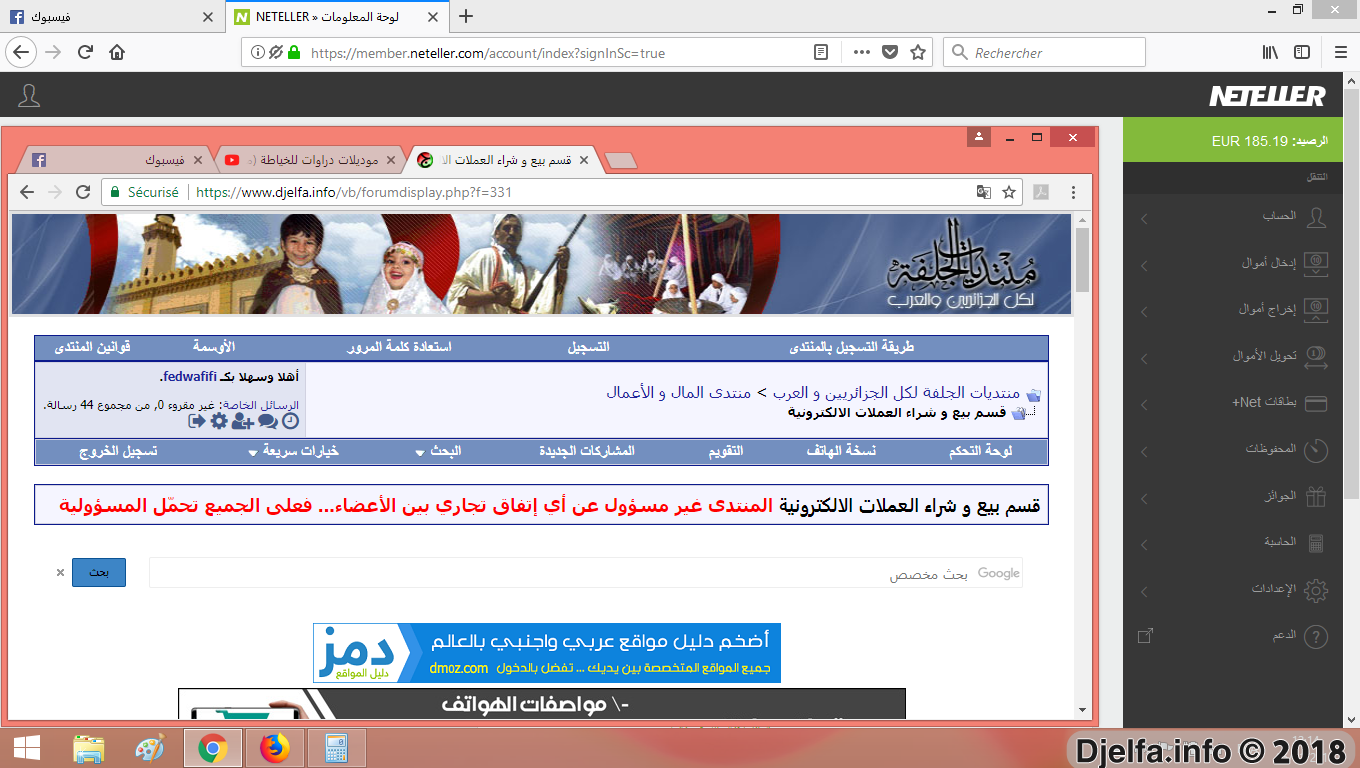Screen dimensions: 1360x768
Task: Toggle Firefox reader view icon
Action: (821, 53)
